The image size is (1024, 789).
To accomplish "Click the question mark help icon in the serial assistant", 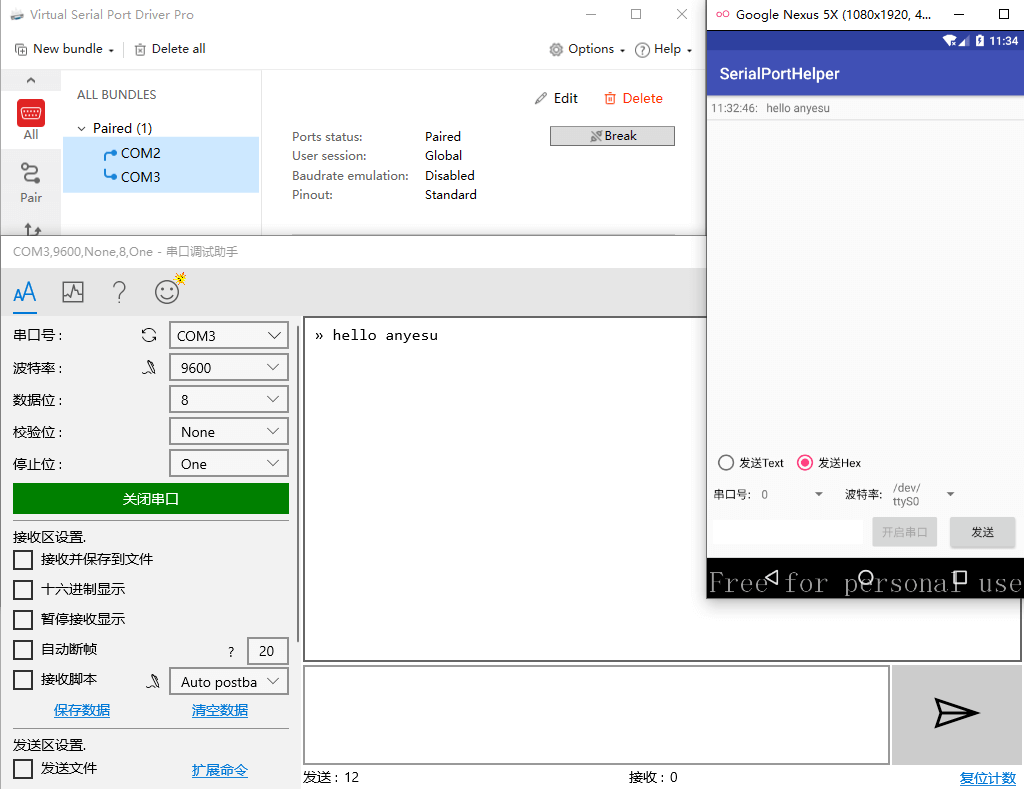I will click(x=119, y=292).
